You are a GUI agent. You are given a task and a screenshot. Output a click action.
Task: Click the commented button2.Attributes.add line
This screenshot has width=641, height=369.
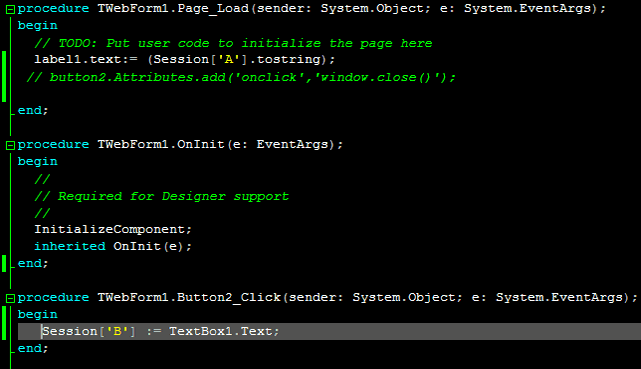coord(241,77)
